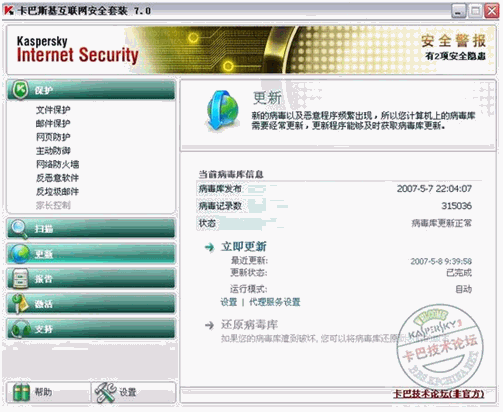Select 反垃圾邮件 in the protection list
Image resolution: width=503 pixels, height=412 pixels.
click(x=57, y=191)
